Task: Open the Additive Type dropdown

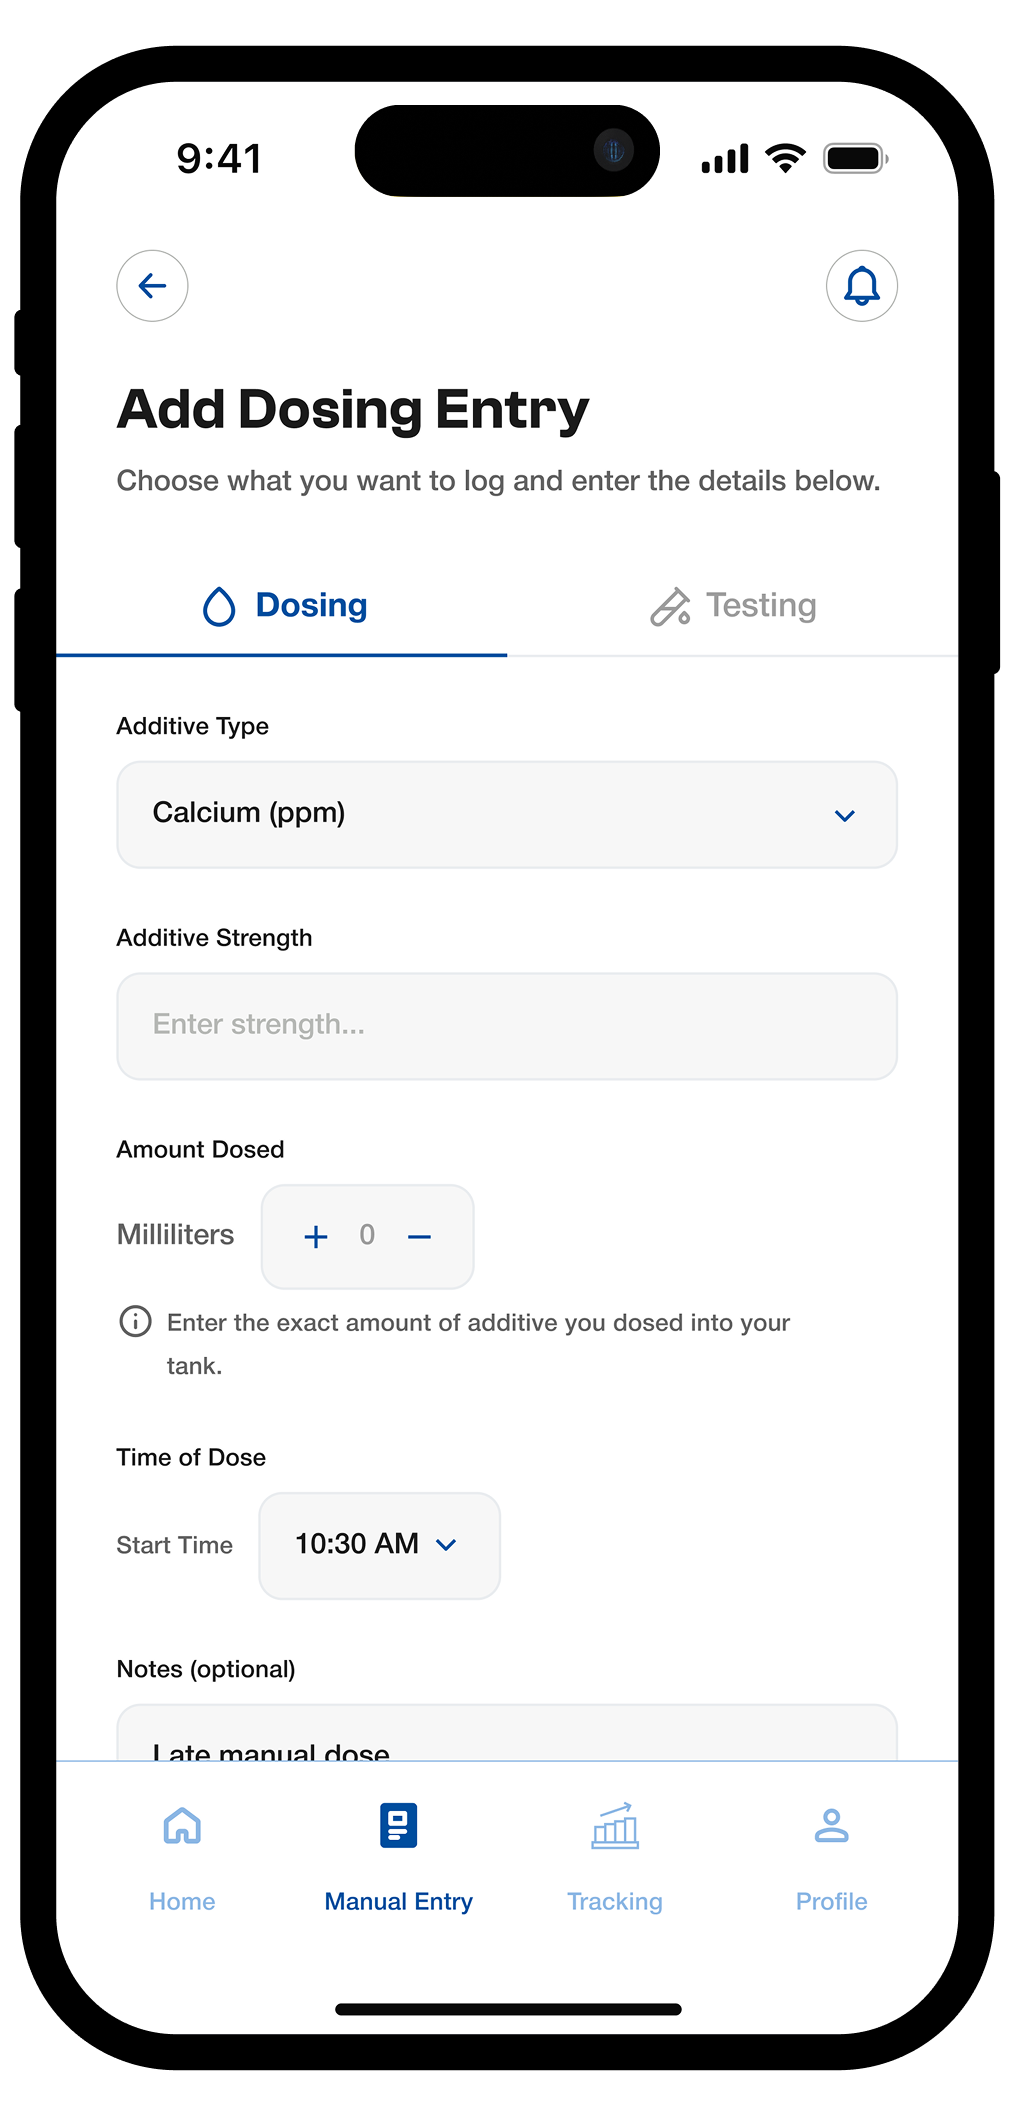Action: (506, 814)
